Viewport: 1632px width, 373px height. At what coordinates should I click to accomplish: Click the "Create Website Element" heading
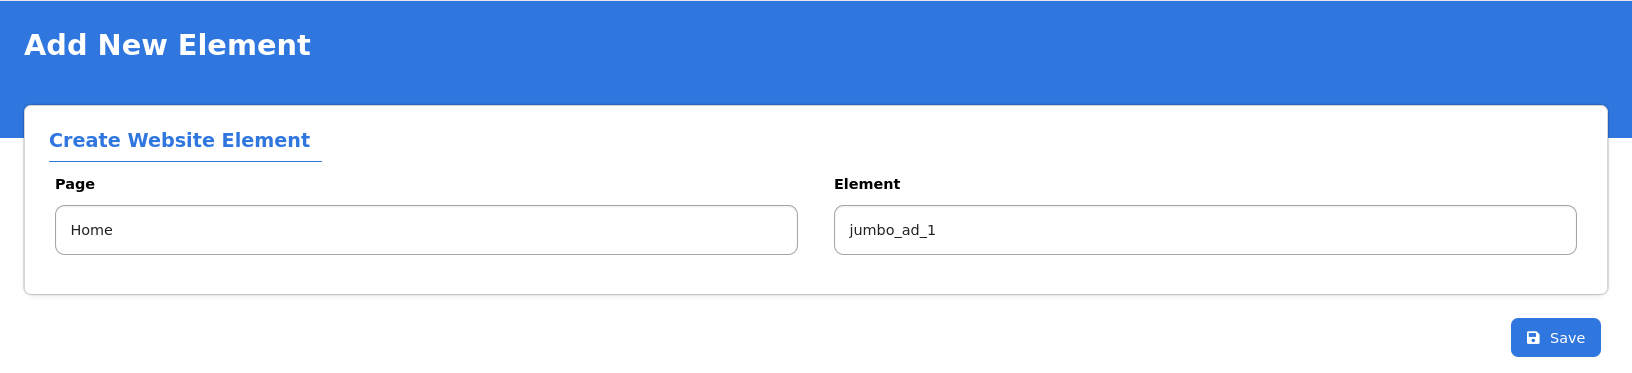(179, 140)
